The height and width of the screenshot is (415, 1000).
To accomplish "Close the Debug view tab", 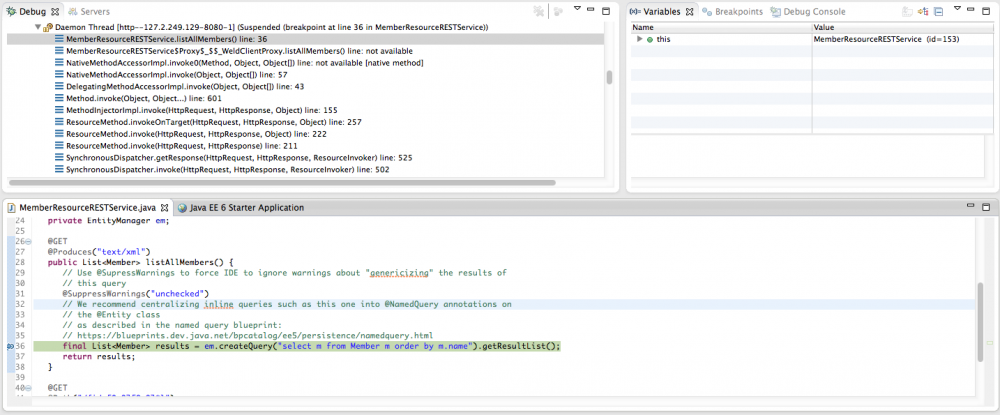I will [x=56, y=11].
